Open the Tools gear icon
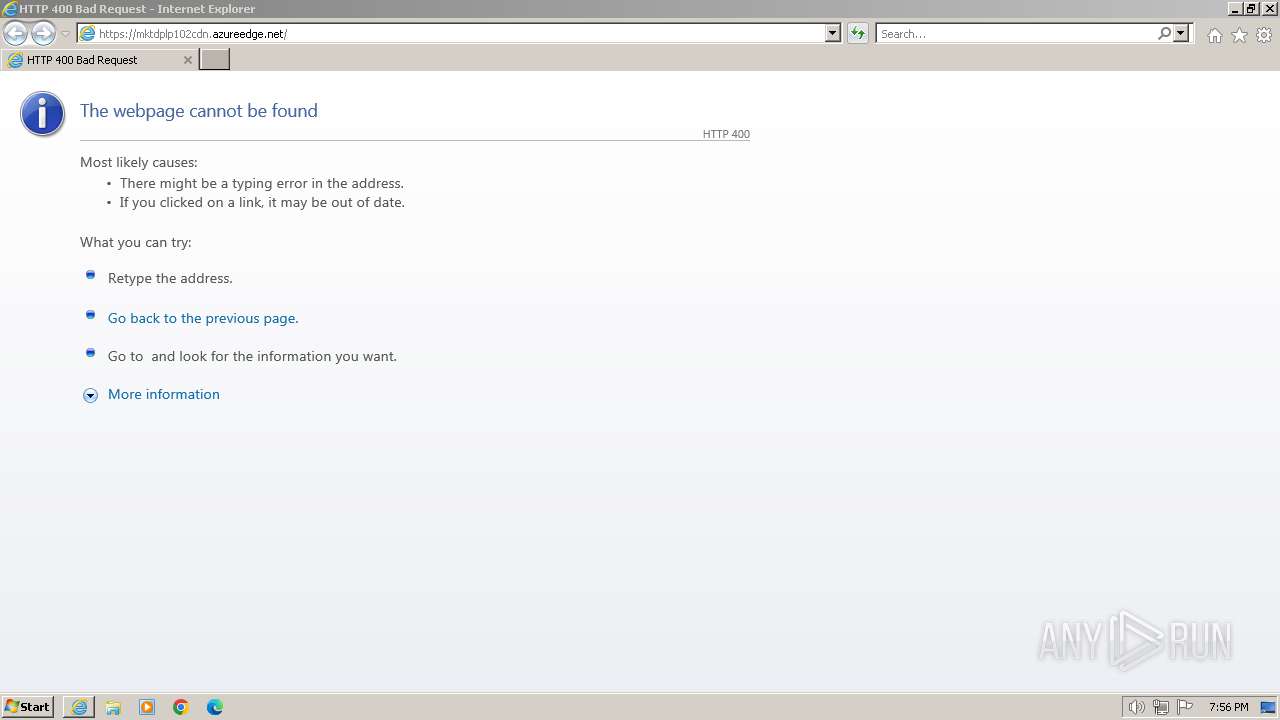The height and width of the screenshot is (720, 1280). (x=1264, y=35)
